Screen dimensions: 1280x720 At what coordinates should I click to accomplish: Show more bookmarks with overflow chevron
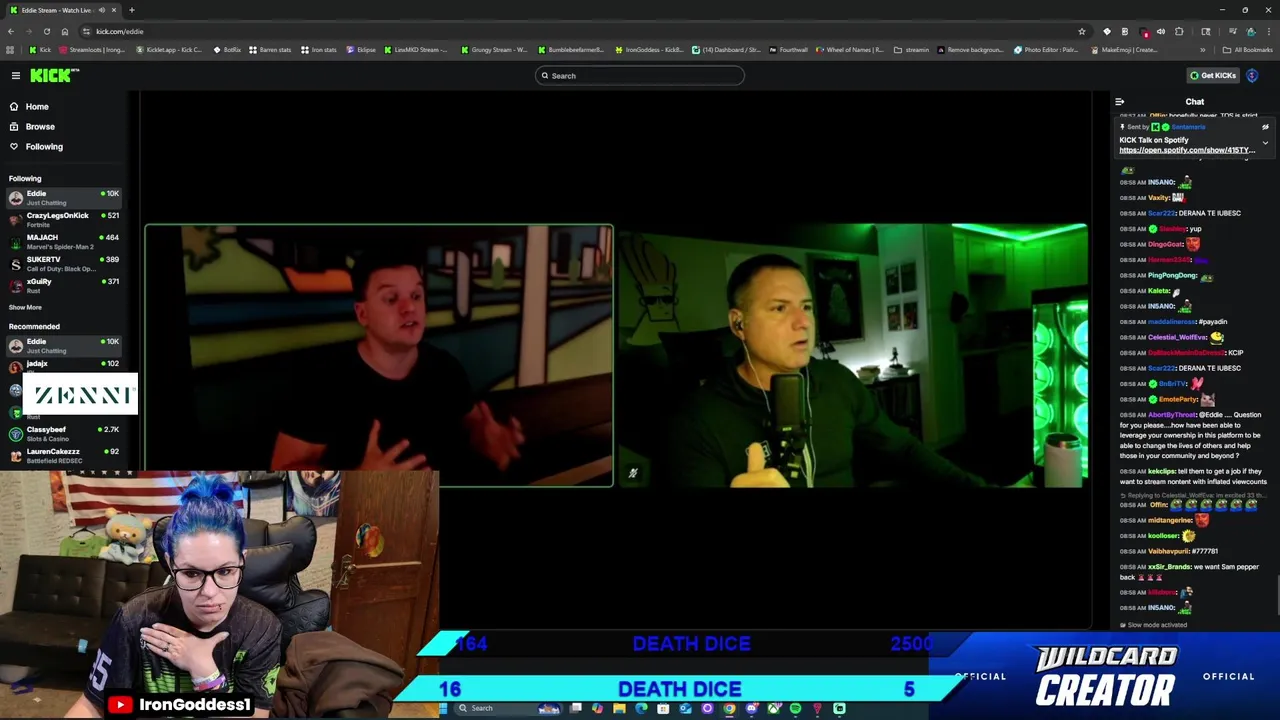(x=1202, y=50)
